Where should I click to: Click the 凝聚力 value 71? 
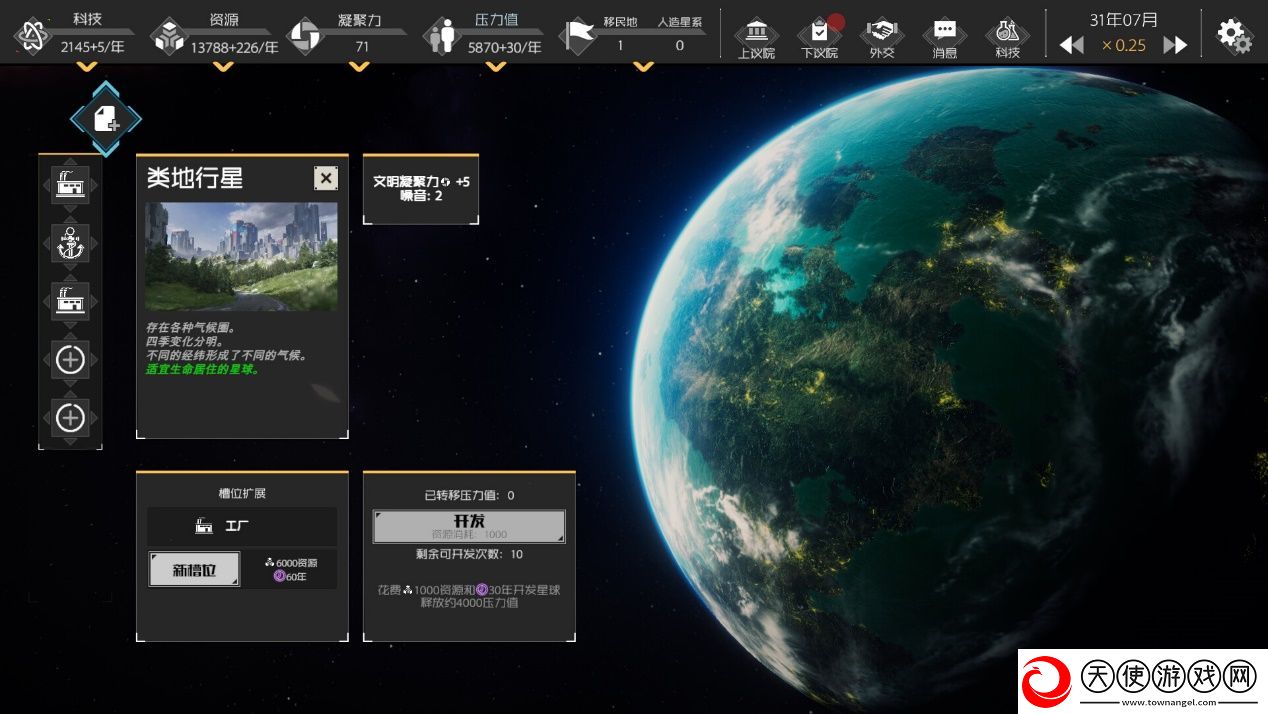click(362, 46)
